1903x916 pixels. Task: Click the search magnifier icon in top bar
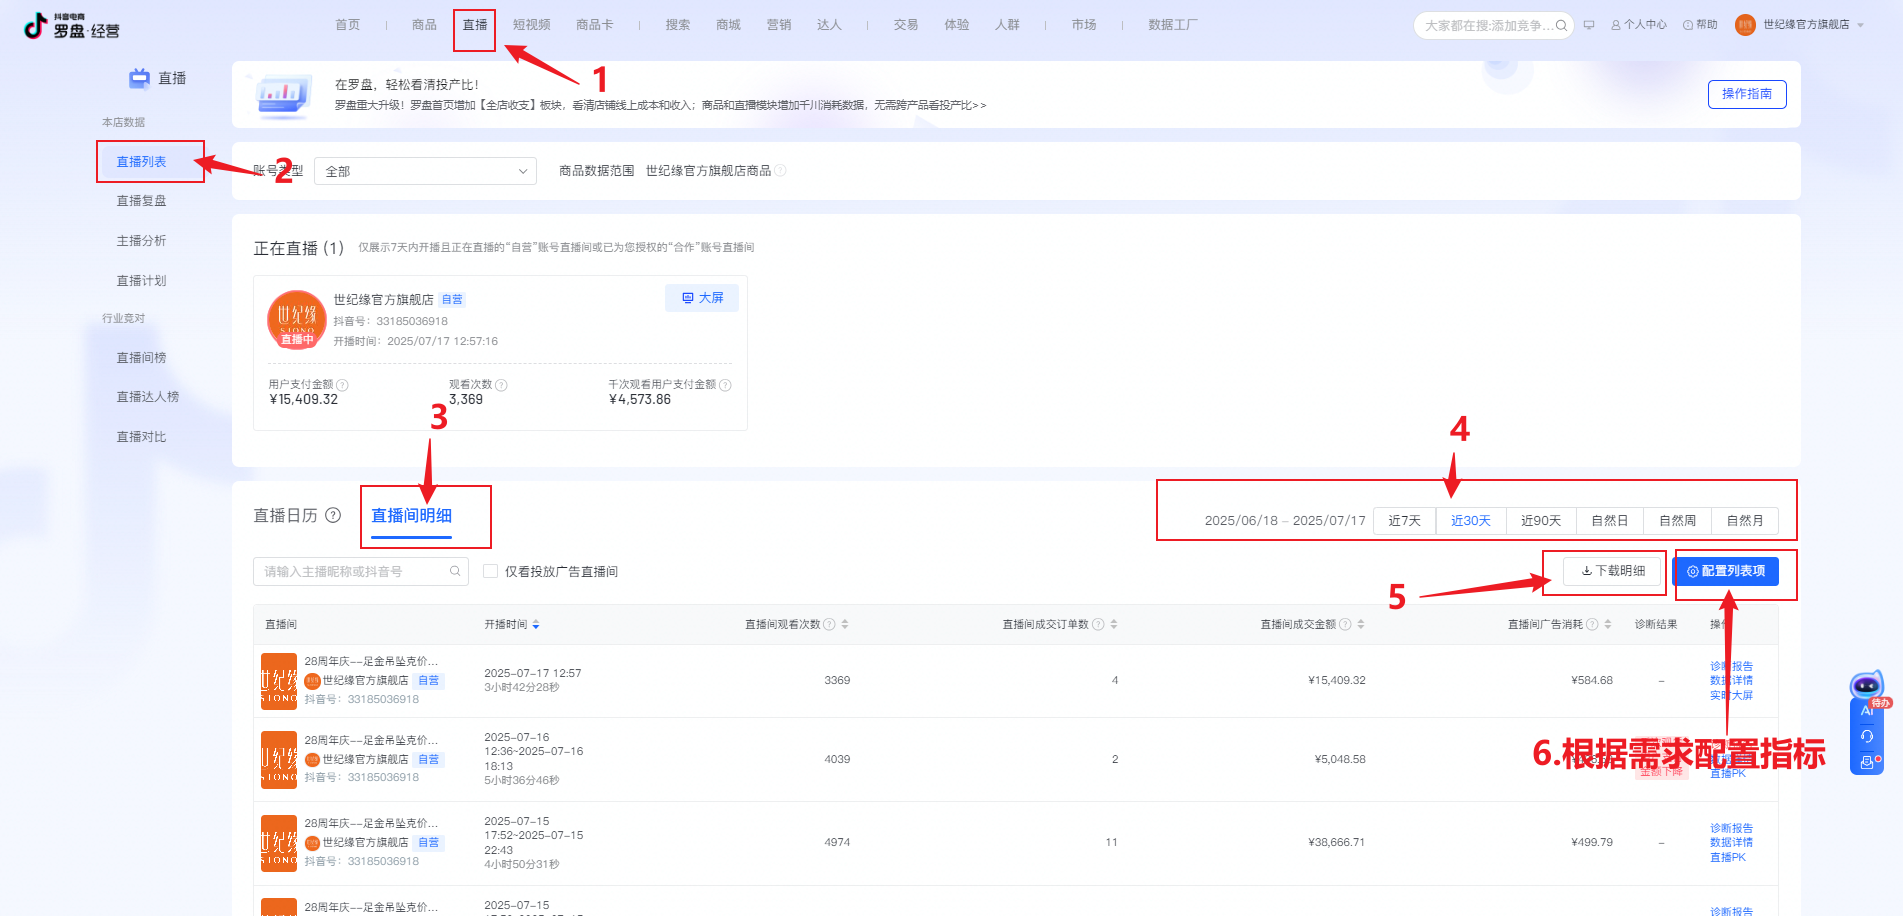coord(1561,26)
